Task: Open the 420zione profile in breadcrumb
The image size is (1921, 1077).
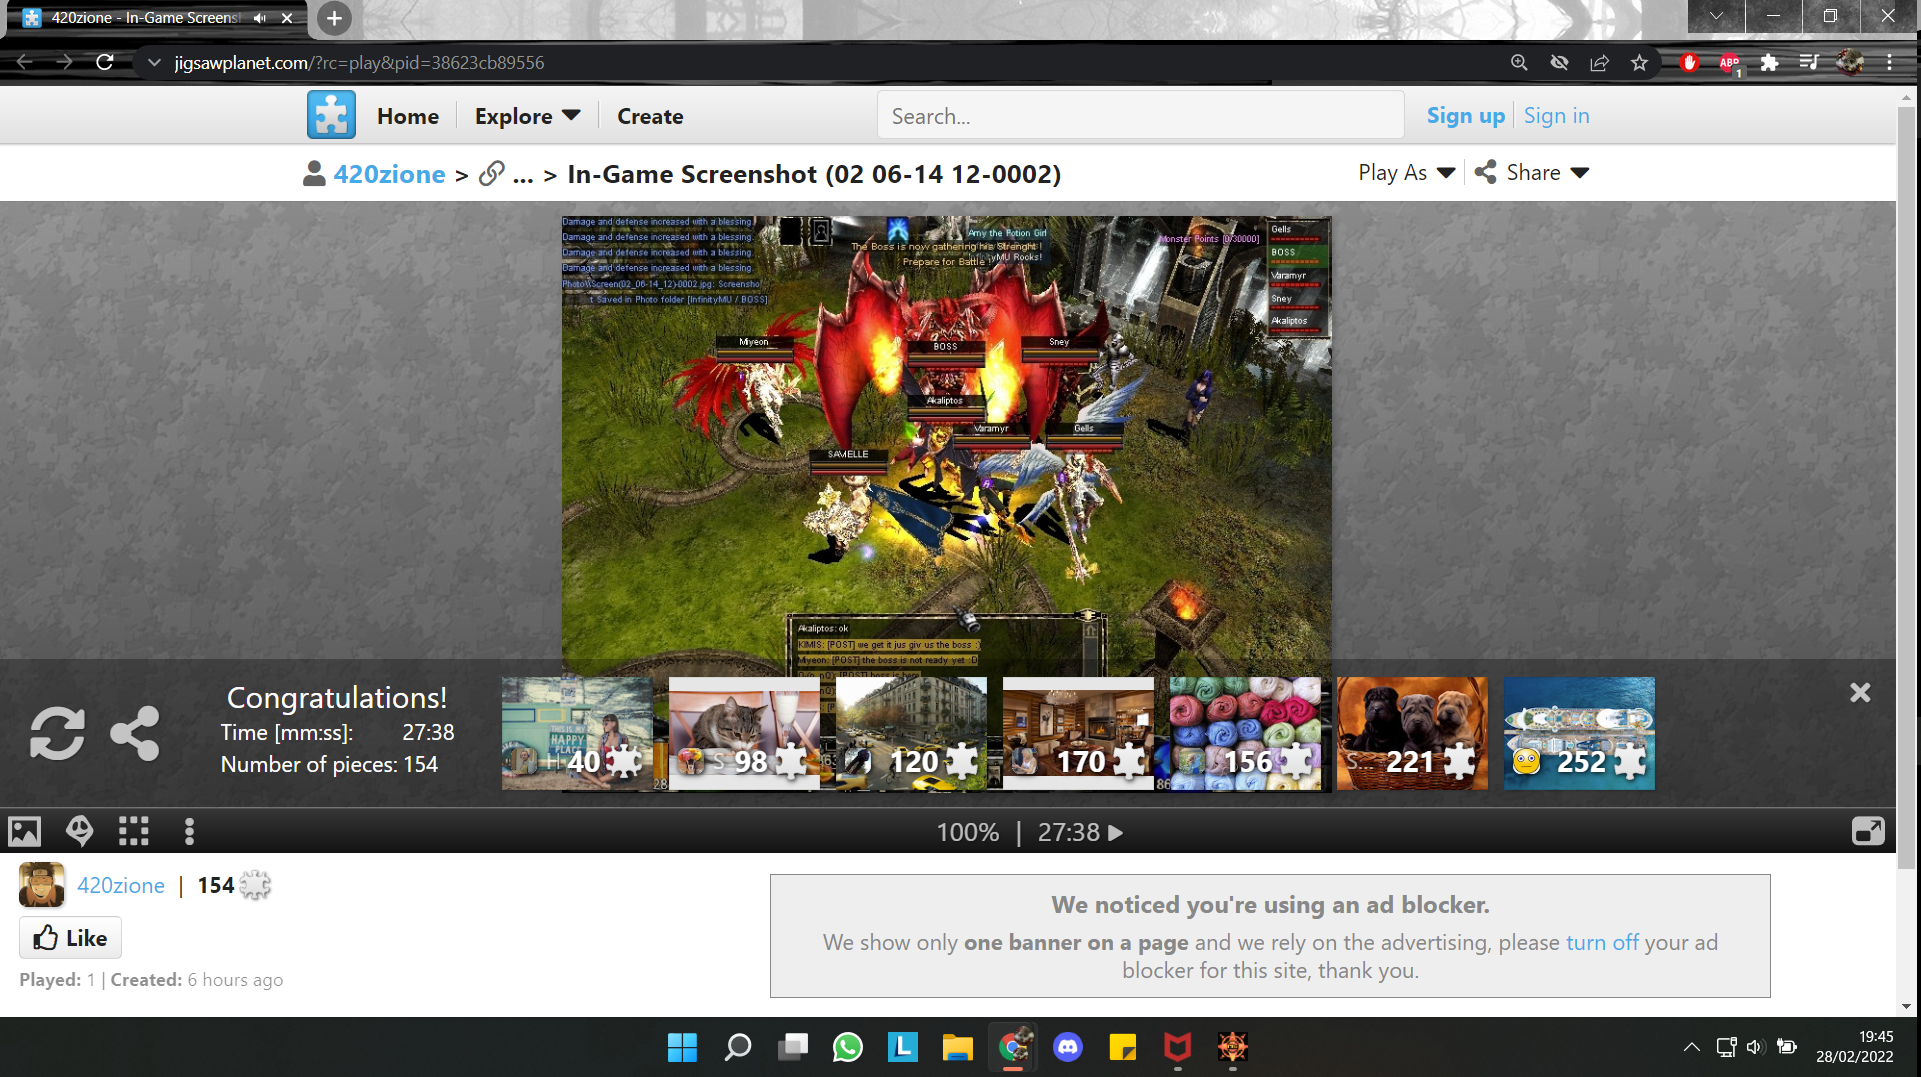Action: pos(389,174)
